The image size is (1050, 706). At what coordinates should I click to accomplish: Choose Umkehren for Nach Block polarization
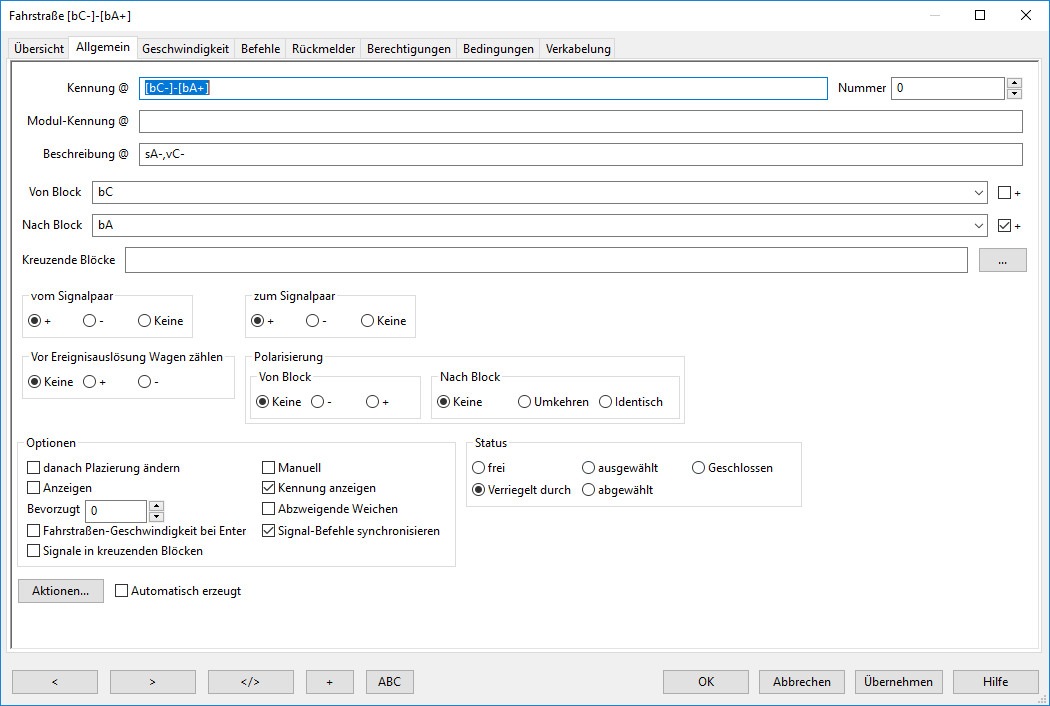[x=524, y=402]
